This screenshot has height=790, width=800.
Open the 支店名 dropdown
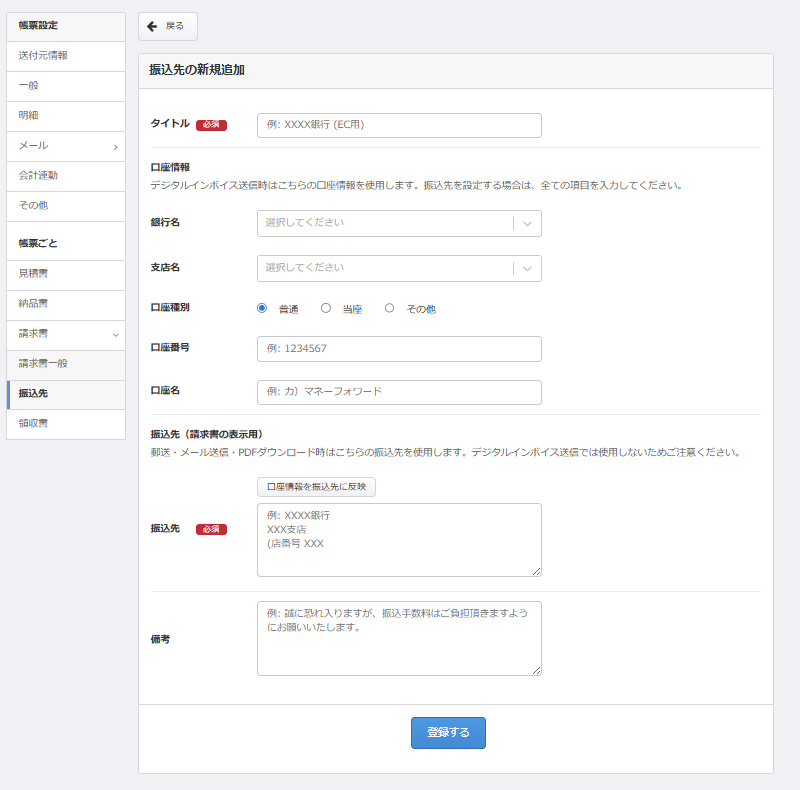[399, 268]
